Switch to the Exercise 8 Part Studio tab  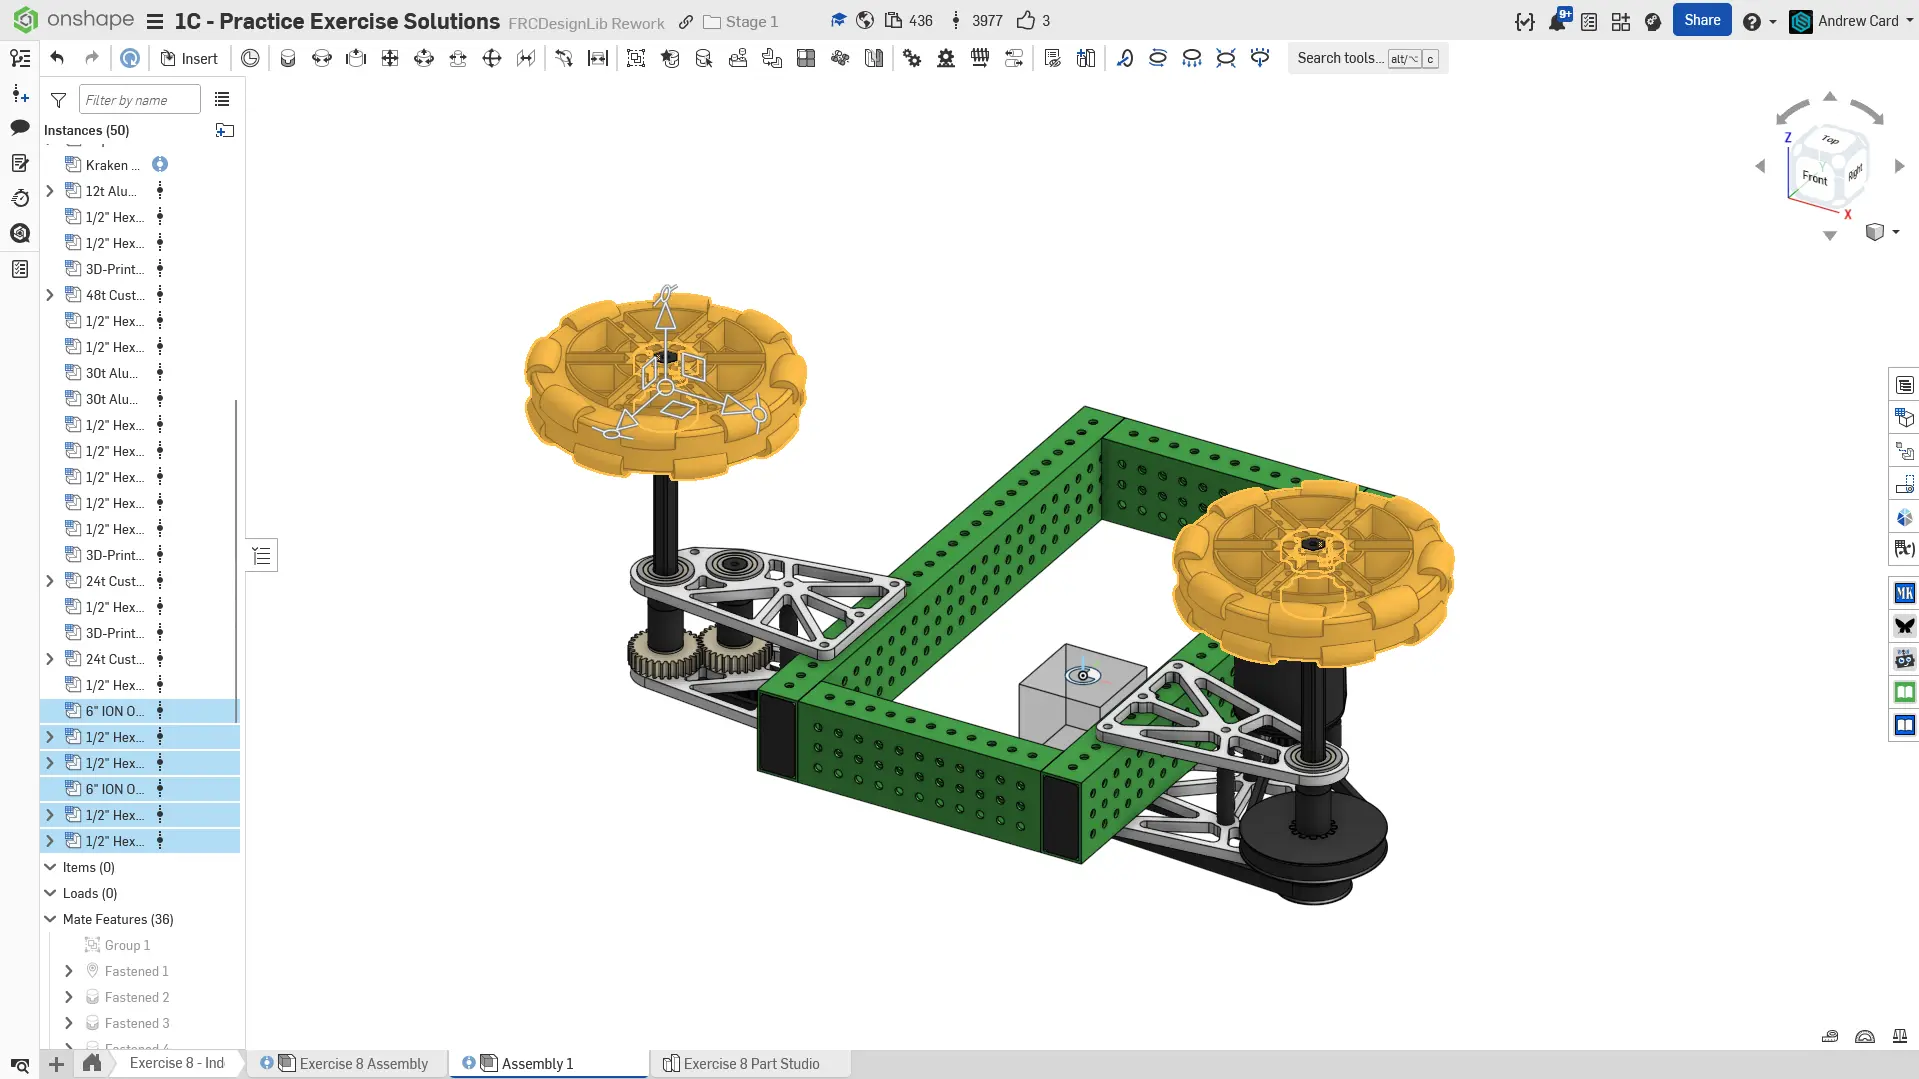(750, 1063)
